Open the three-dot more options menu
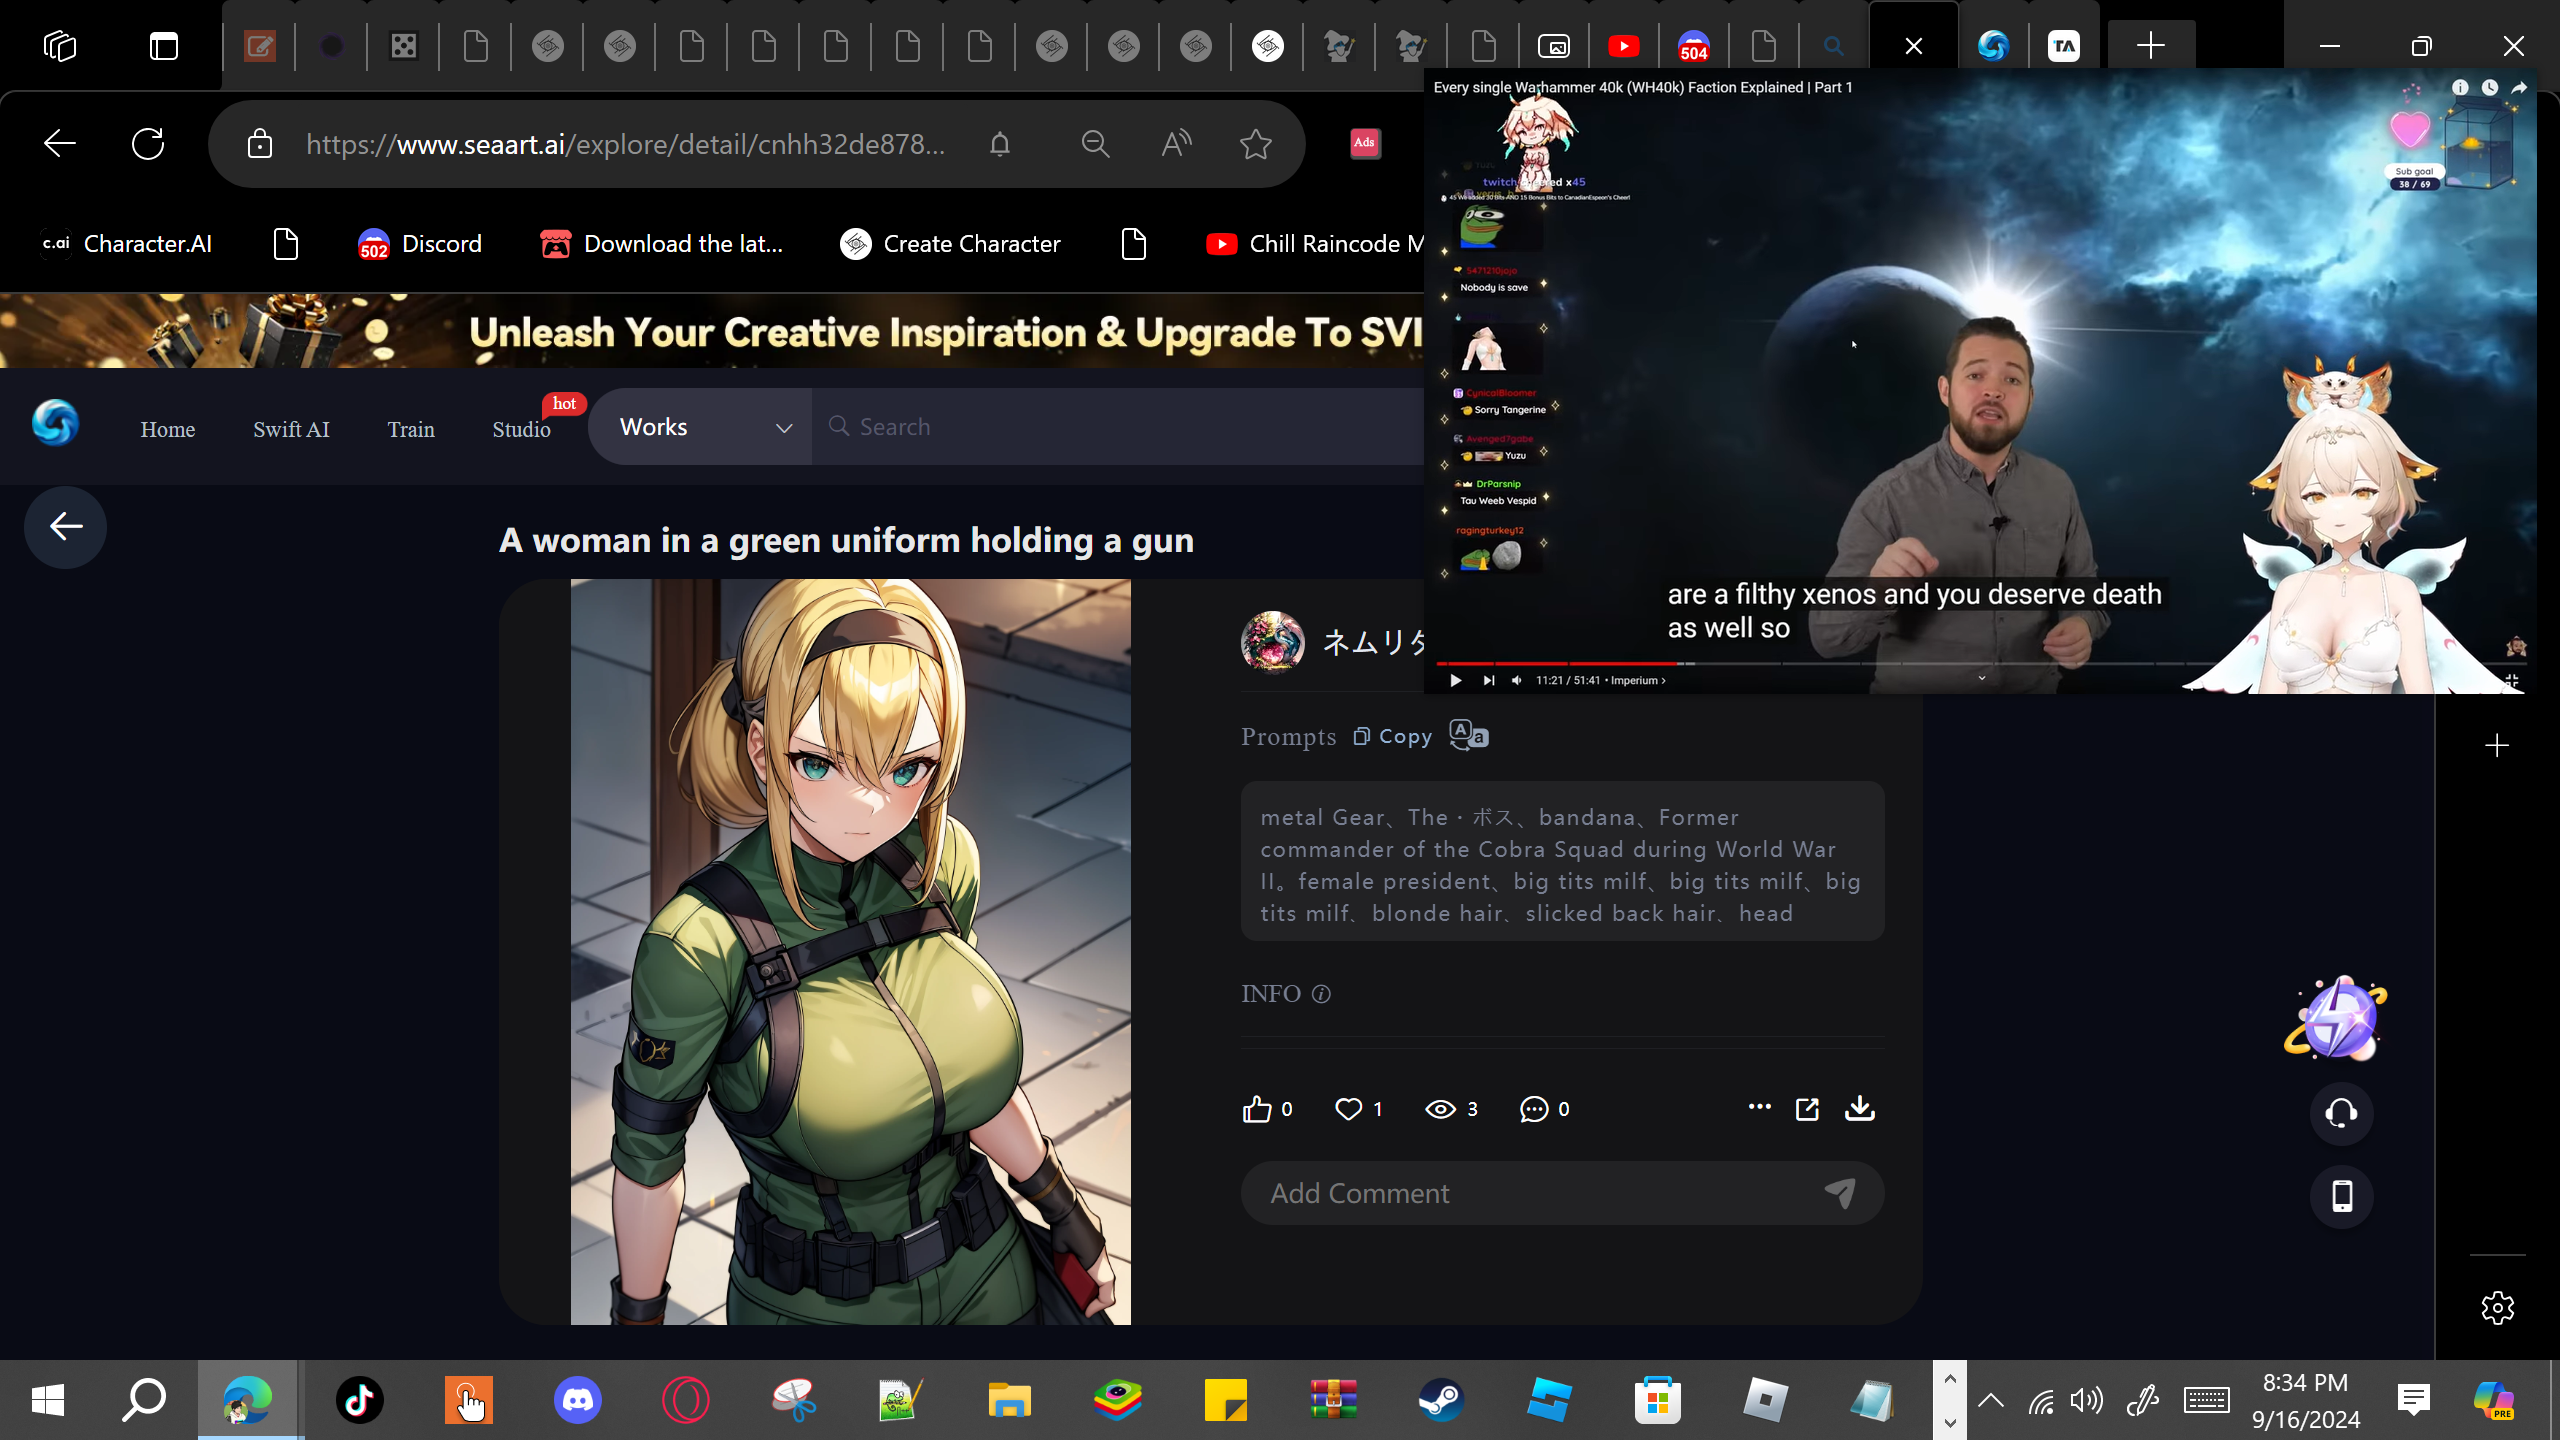This screenshot has height=1440, width=2560. click(1760, 1107)
